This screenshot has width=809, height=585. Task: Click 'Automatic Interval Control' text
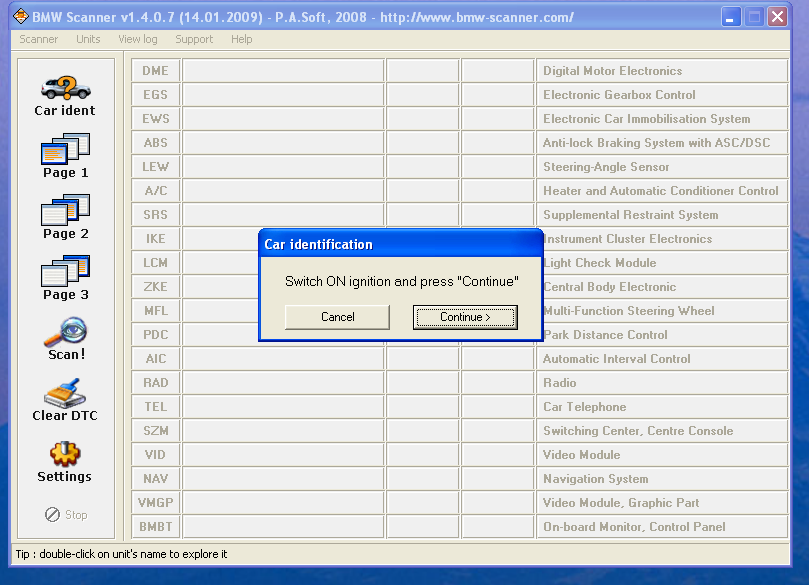[617, 359]
